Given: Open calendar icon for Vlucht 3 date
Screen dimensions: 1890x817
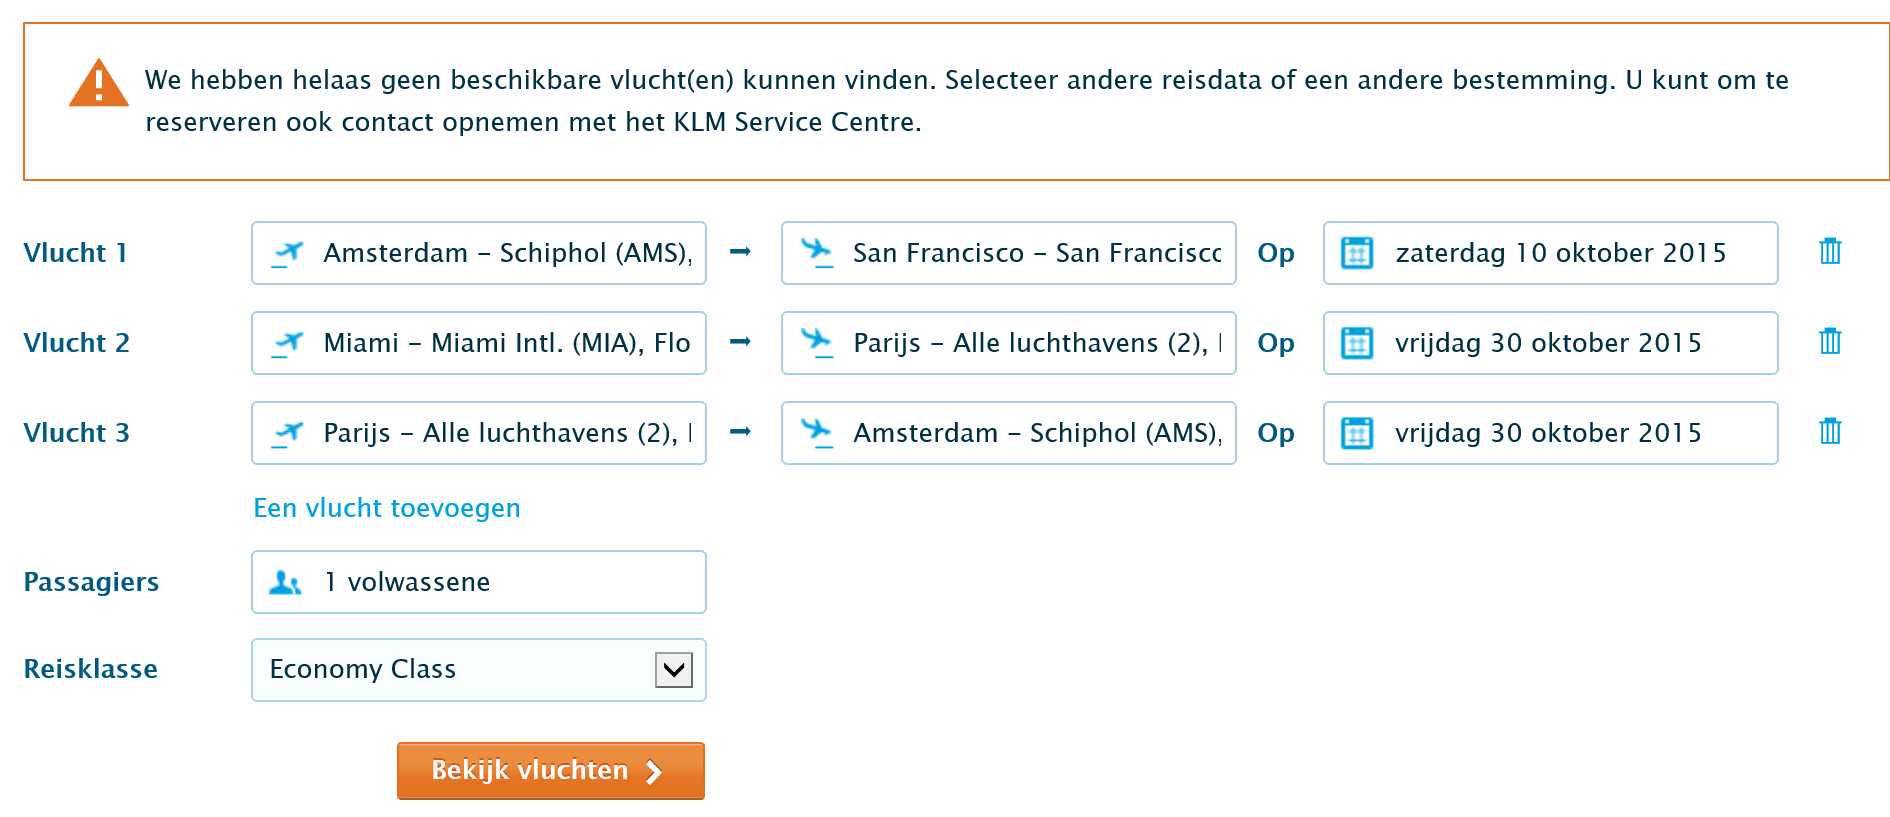Looking at the screenshot, I should coord(1357,433).
